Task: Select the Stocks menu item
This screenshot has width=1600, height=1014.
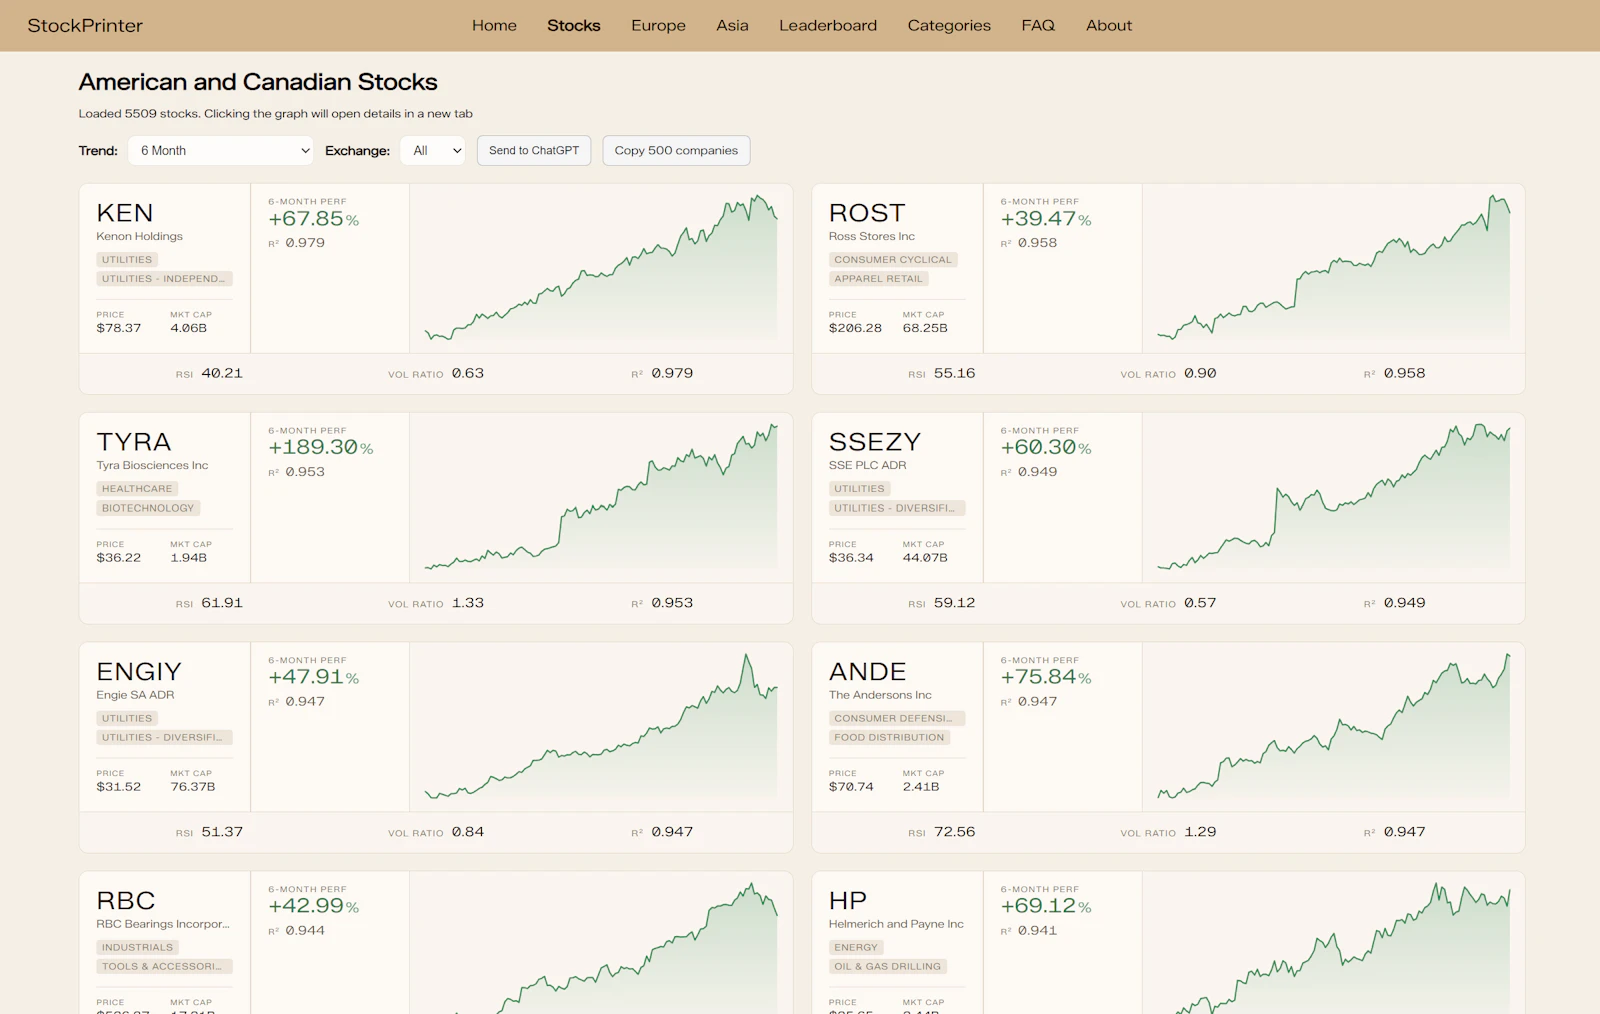Action: click(x=573, y=26)
